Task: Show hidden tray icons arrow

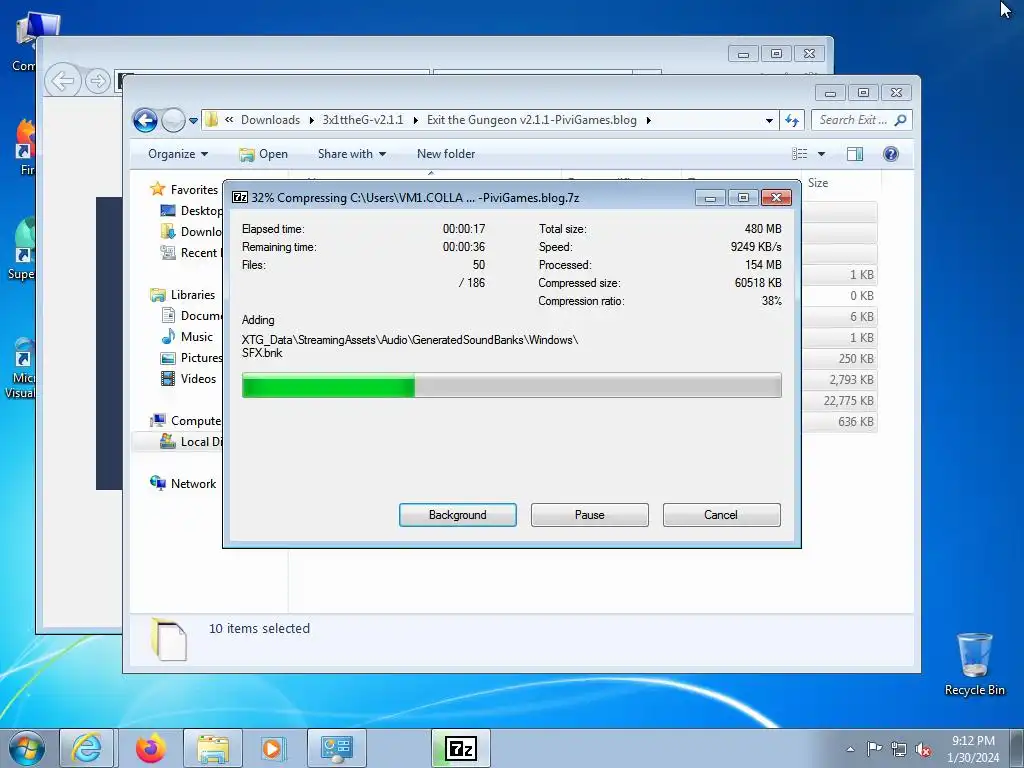Action: pos(850,748)
